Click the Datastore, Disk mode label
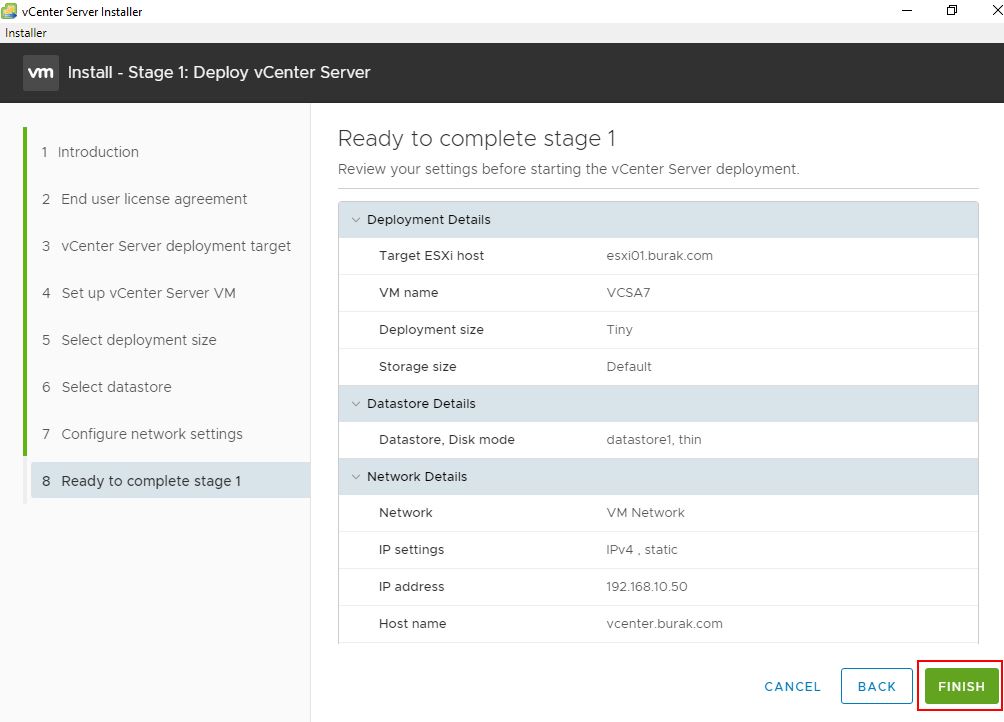The width and height of the screenshot is (1004, 722). pos(446,440)
